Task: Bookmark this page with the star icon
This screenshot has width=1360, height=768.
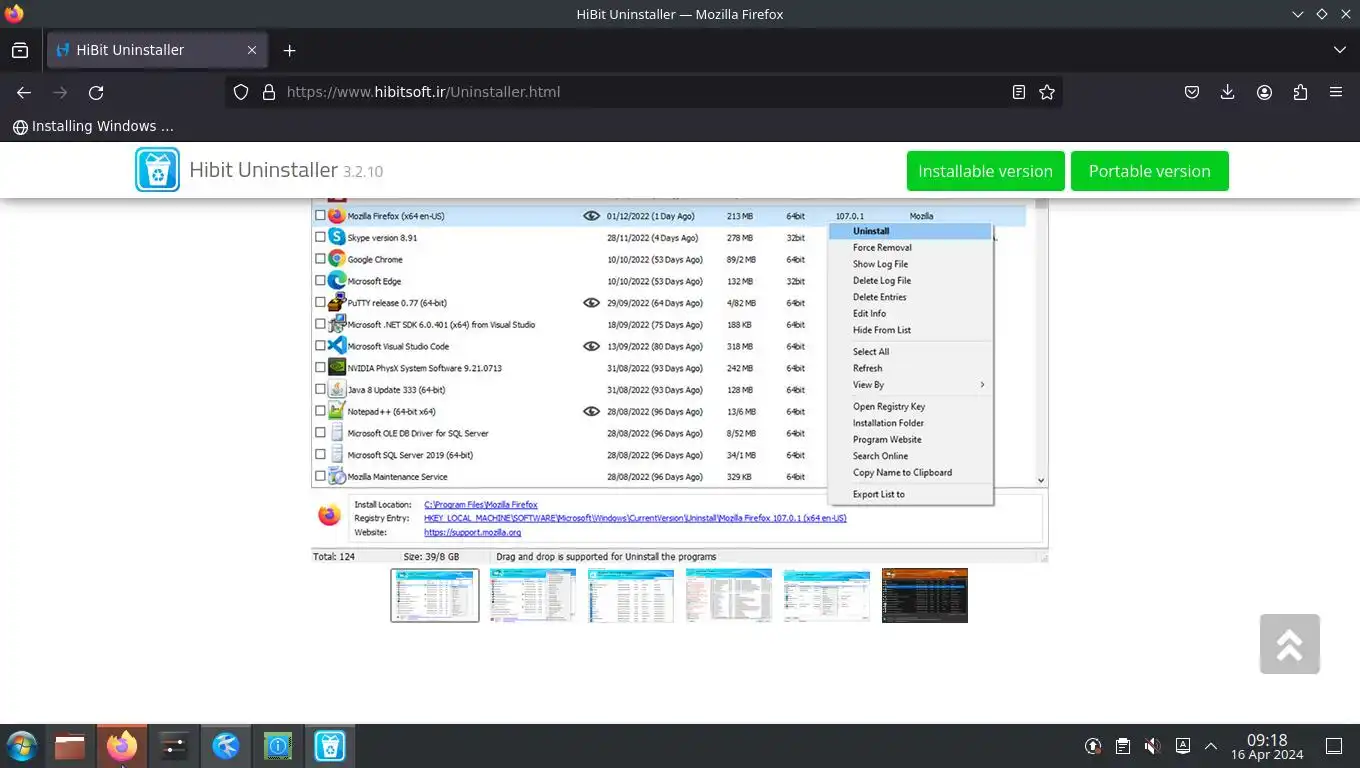Action: tap(1047, 92)
